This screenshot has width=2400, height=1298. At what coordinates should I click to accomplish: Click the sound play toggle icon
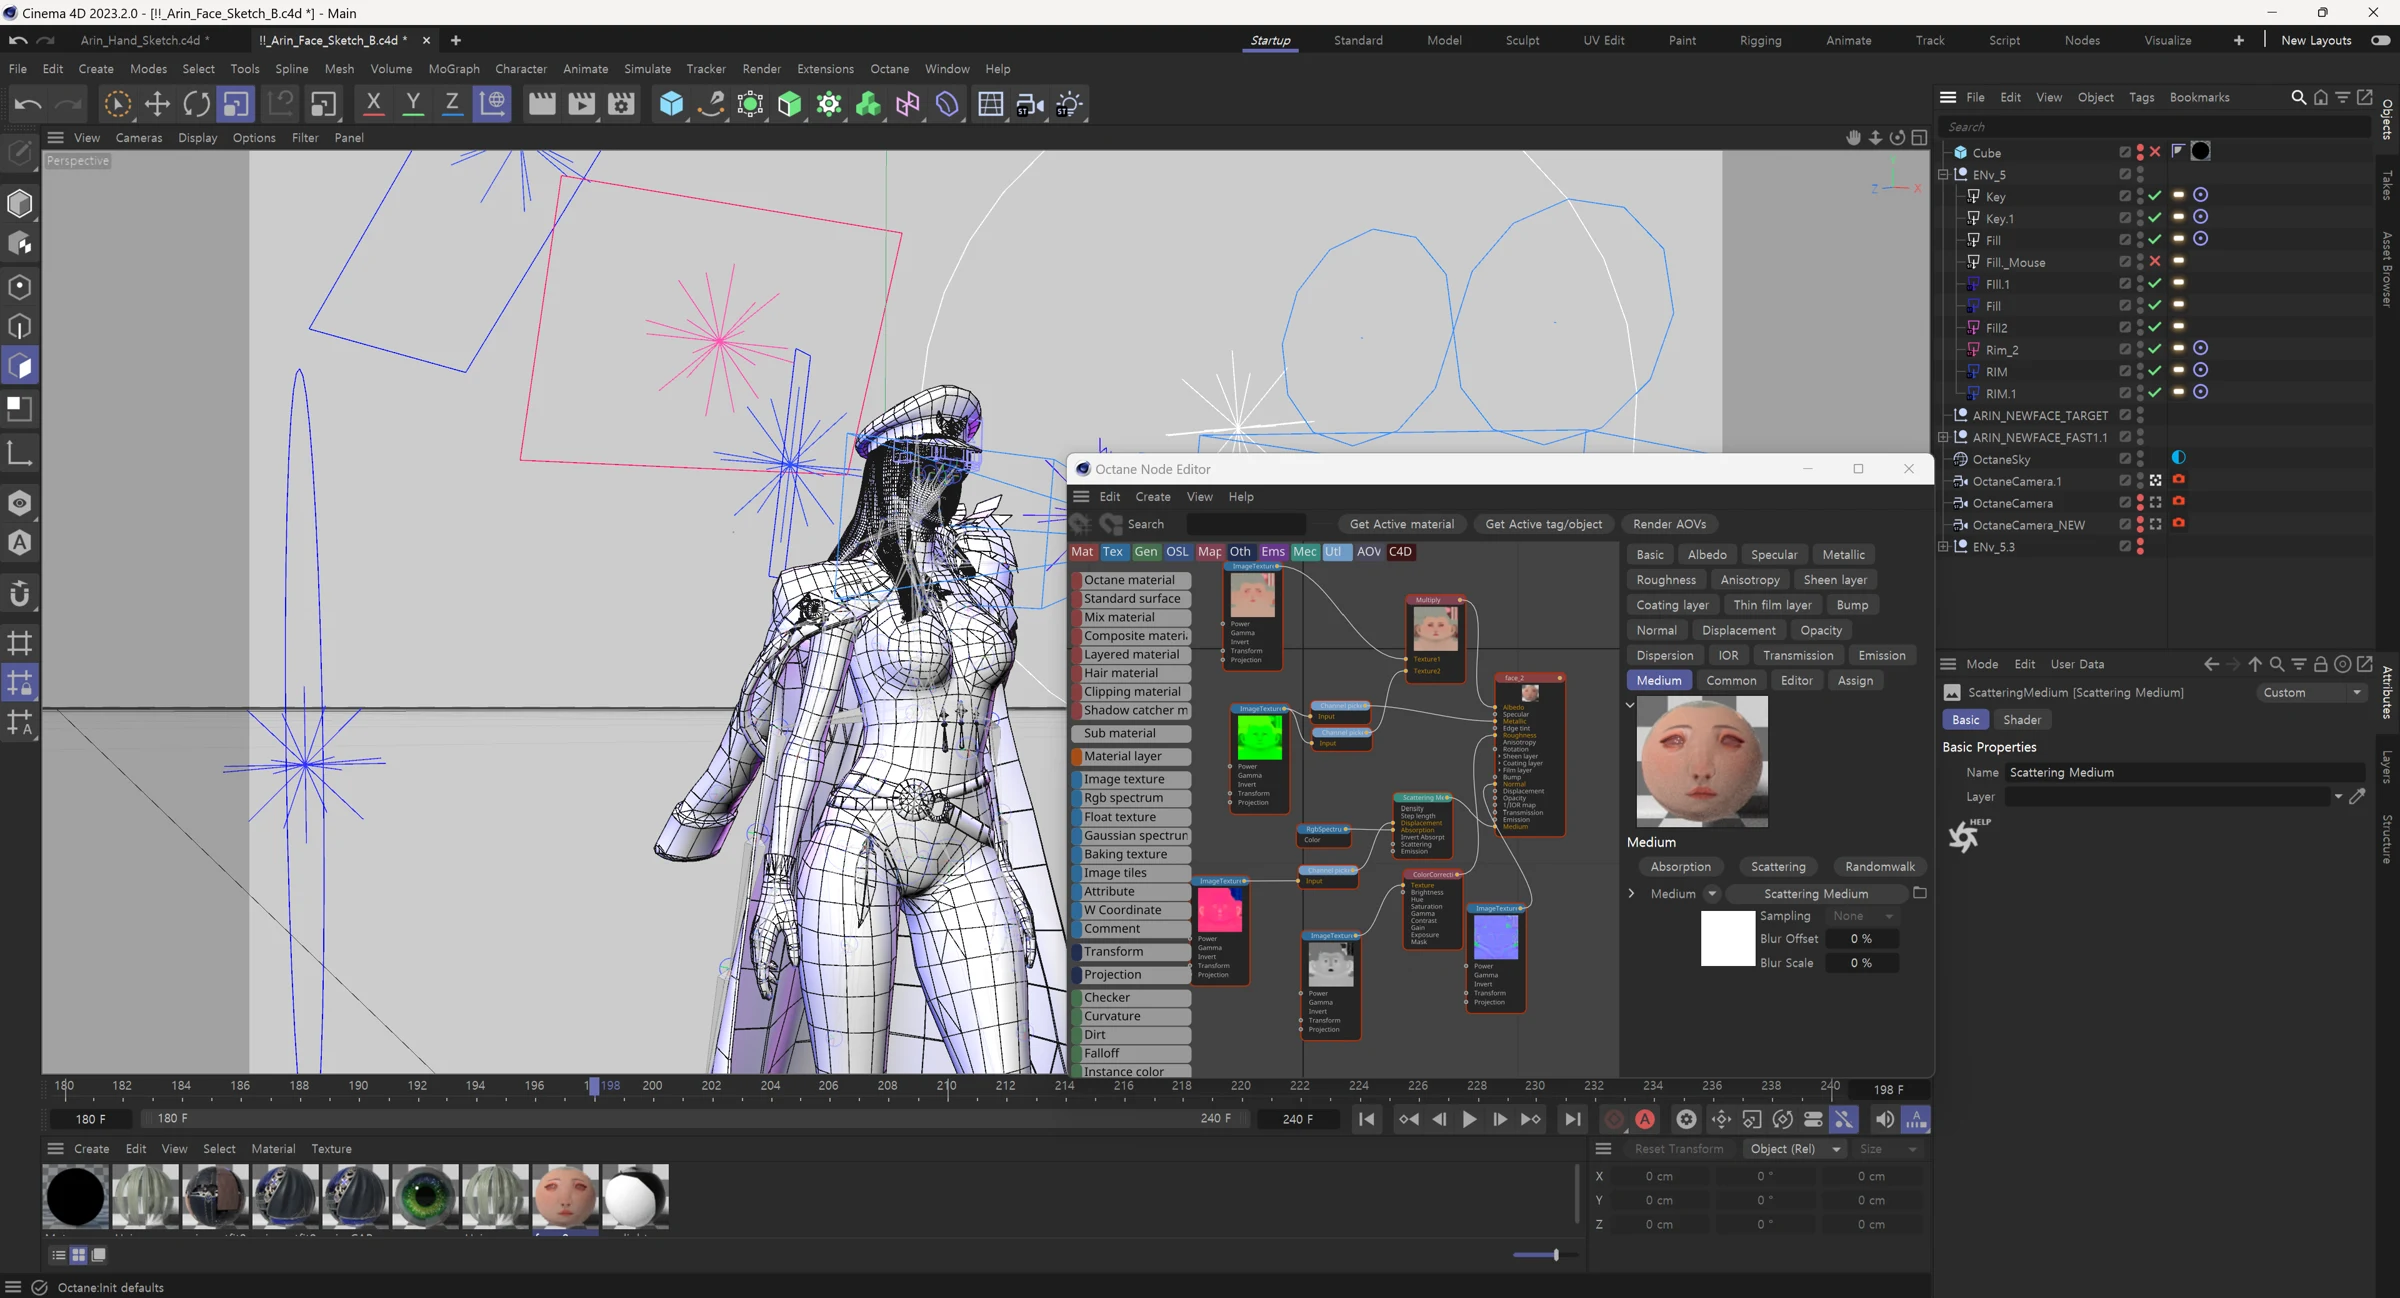coord(1884,1119)
